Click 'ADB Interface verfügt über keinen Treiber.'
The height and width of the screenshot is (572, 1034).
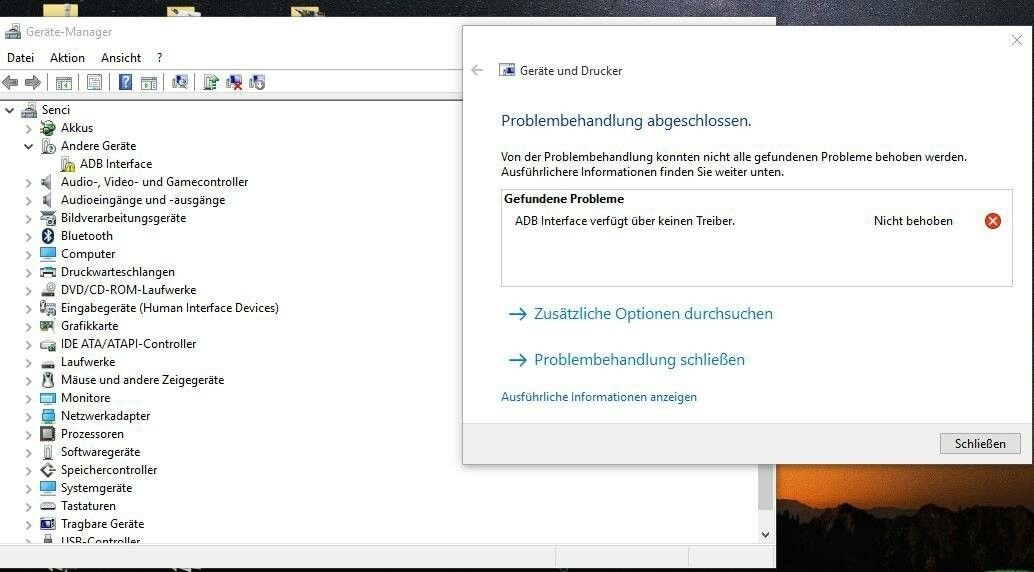(x=624, y=221)
